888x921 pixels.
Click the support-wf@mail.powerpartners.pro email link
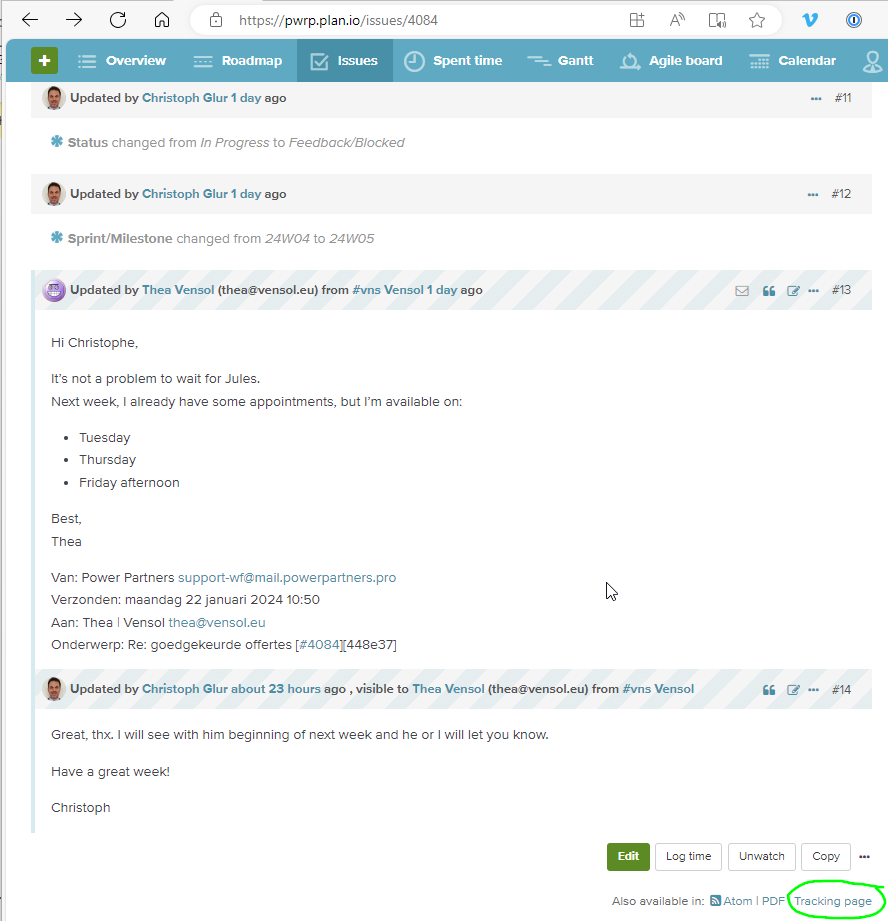click(287, 577)
